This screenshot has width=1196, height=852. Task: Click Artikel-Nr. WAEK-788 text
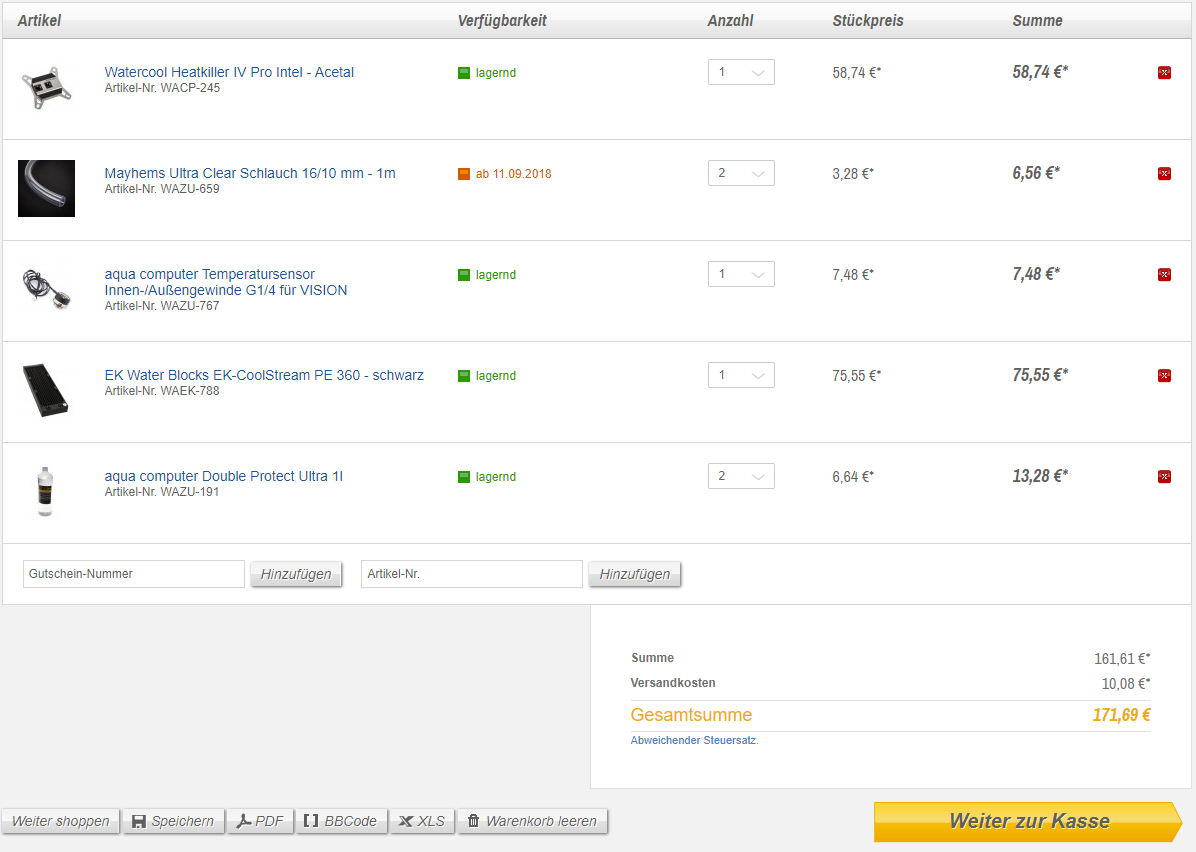click(162, 391)
